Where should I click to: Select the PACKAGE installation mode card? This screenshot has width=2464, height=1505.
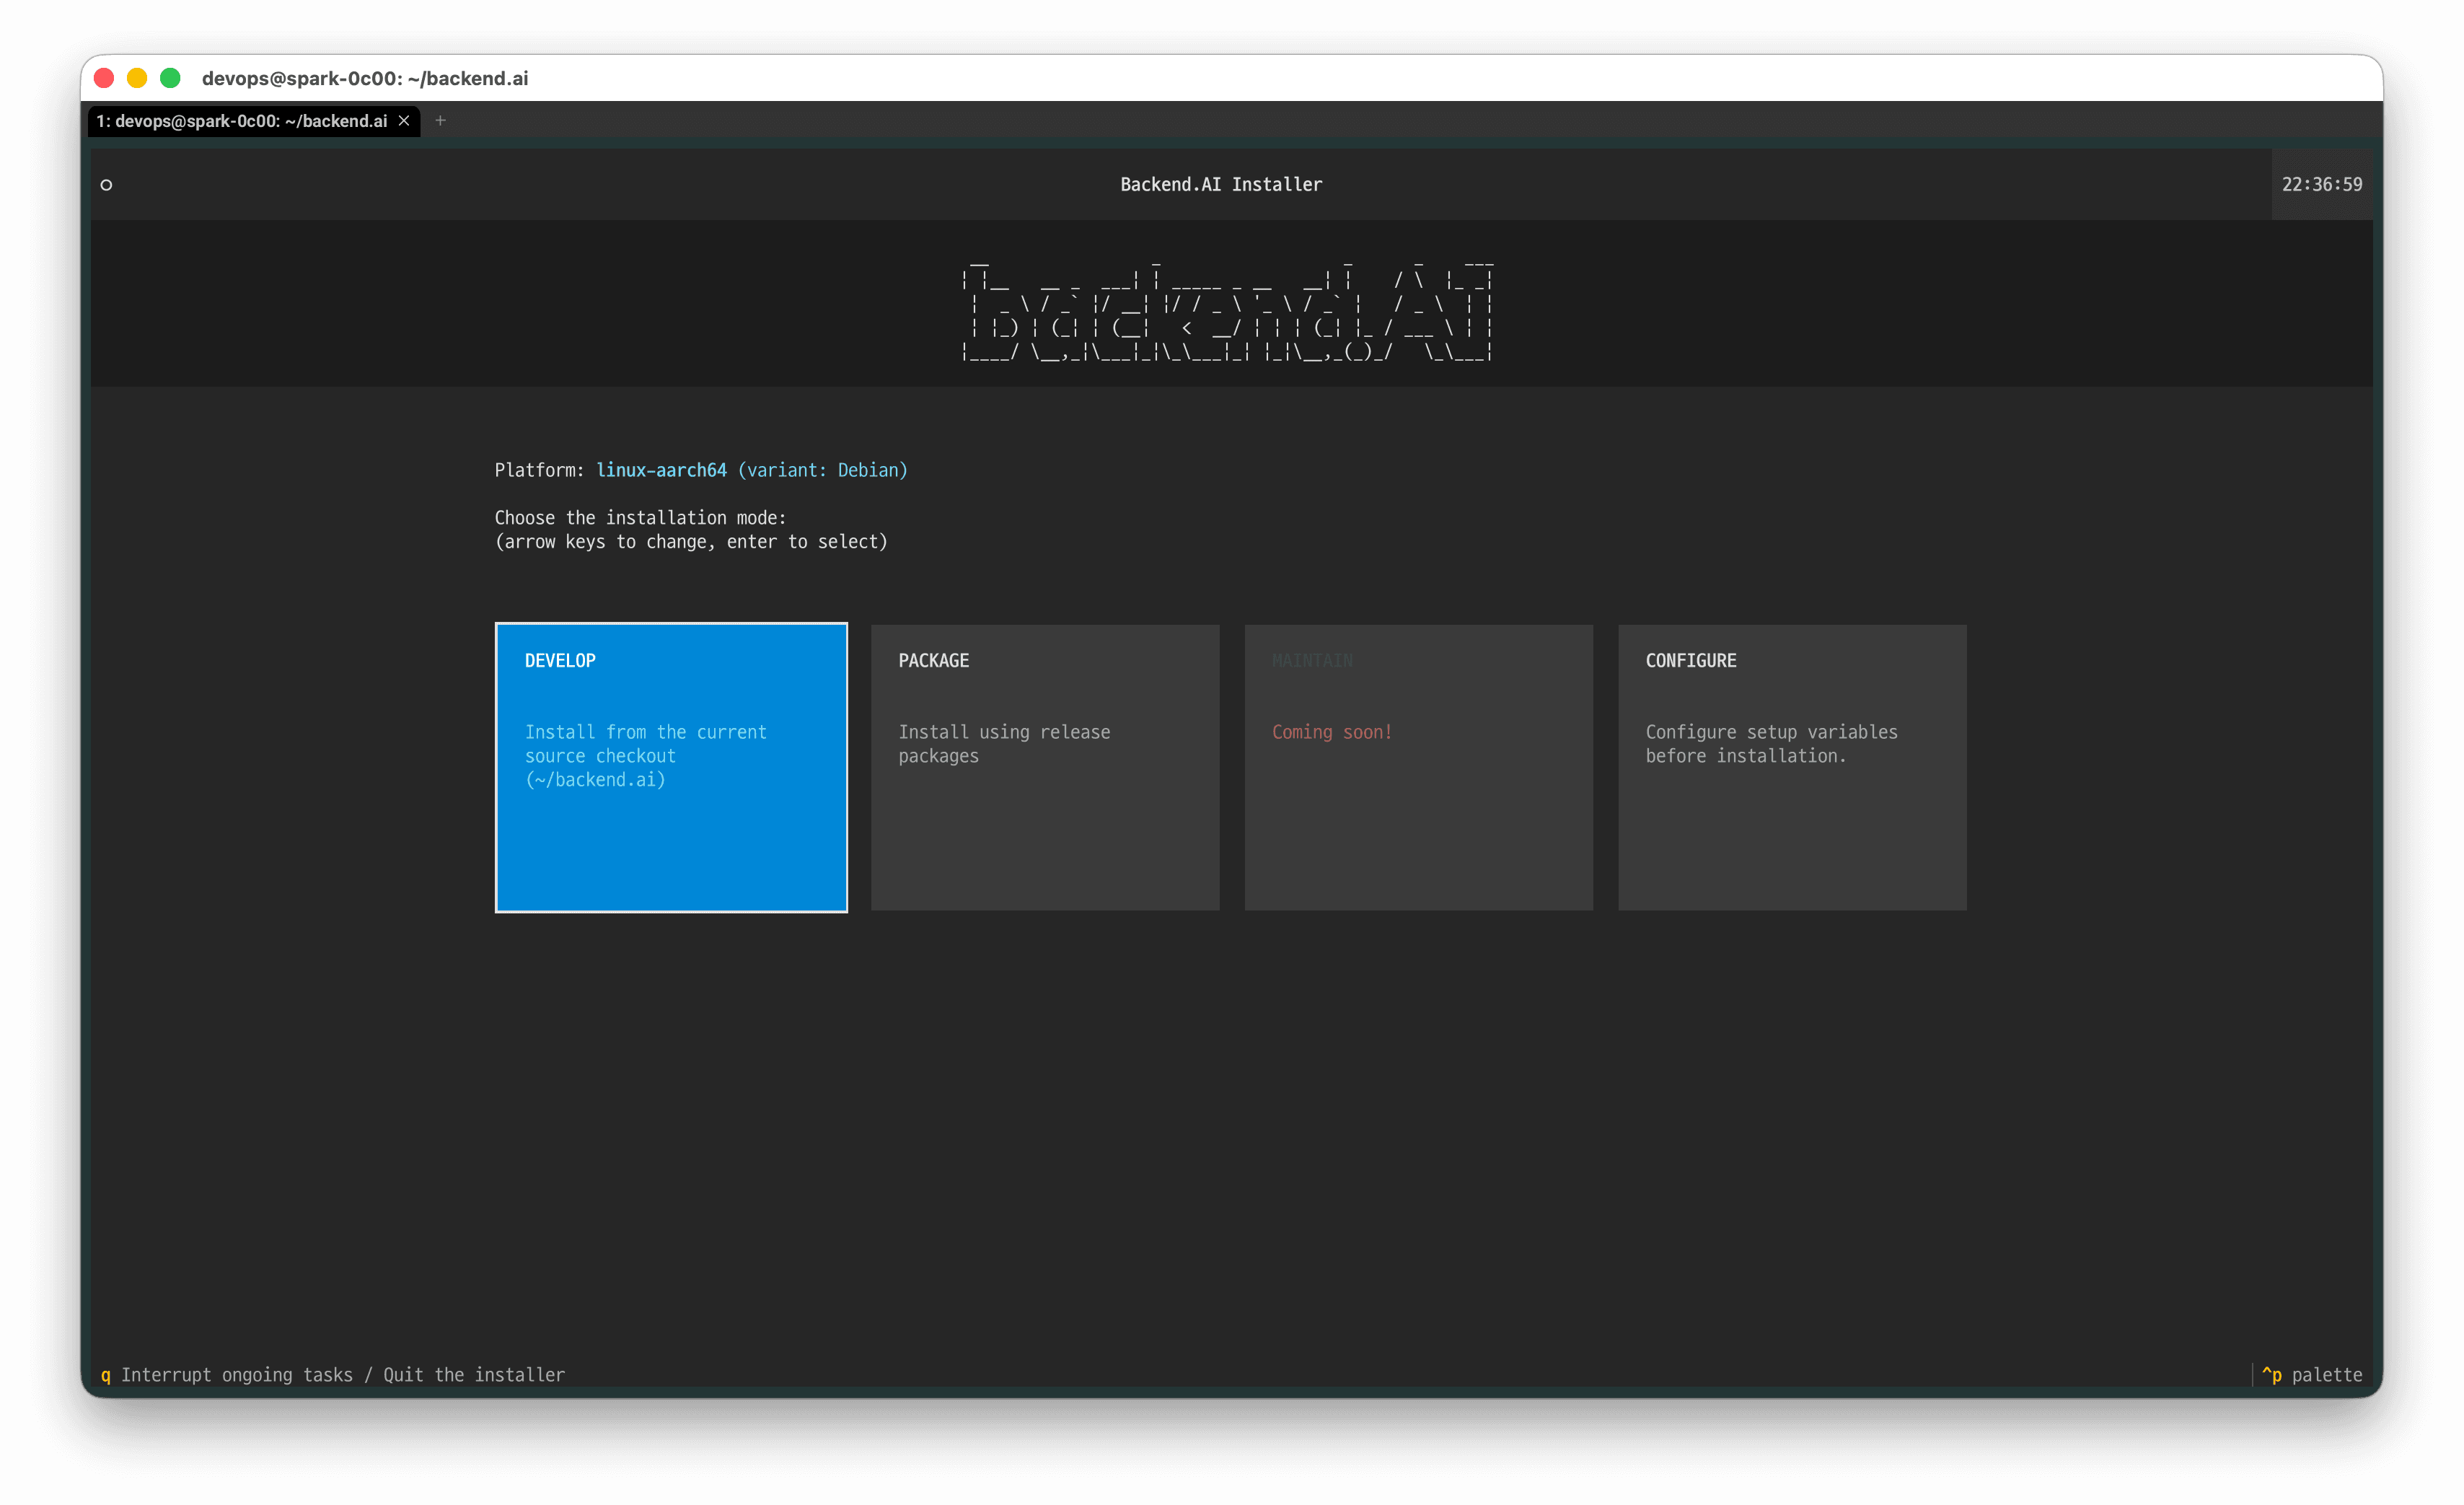pyautogui.click(x=1045, y=767)
